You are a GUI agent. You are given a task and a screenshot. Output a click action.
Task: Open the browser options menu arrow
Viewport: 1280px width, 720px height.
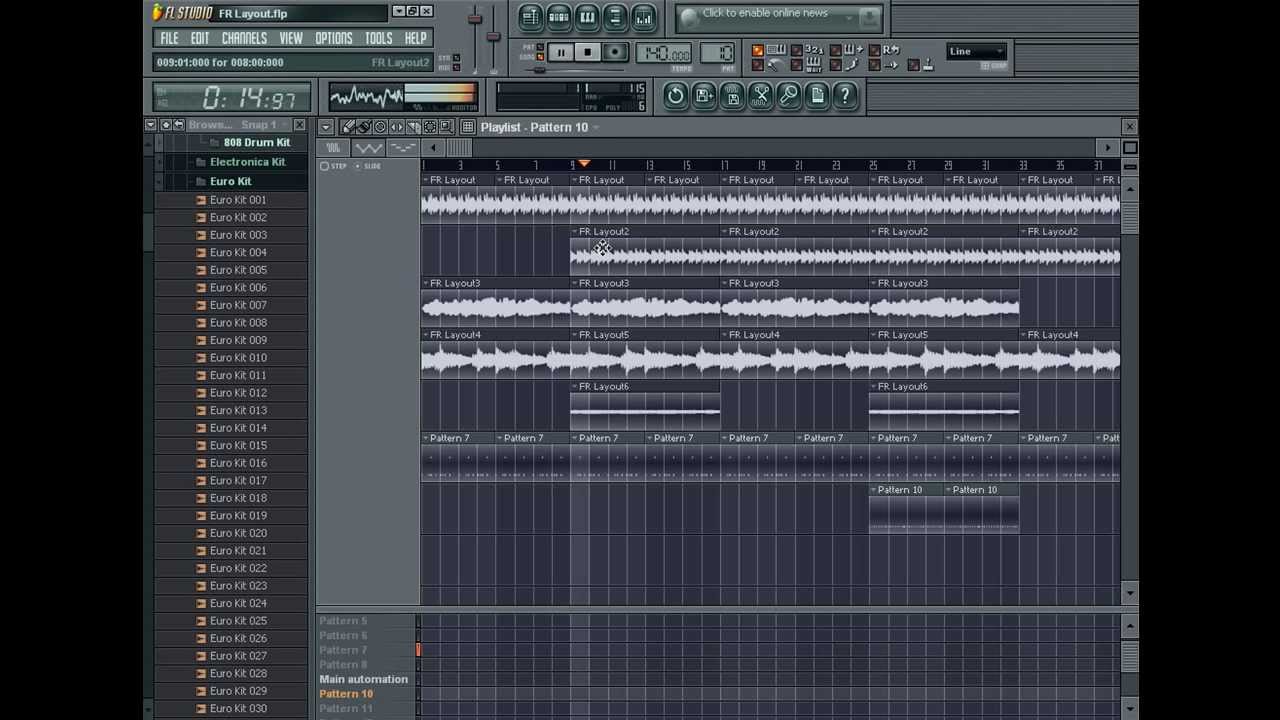(151, 125)
